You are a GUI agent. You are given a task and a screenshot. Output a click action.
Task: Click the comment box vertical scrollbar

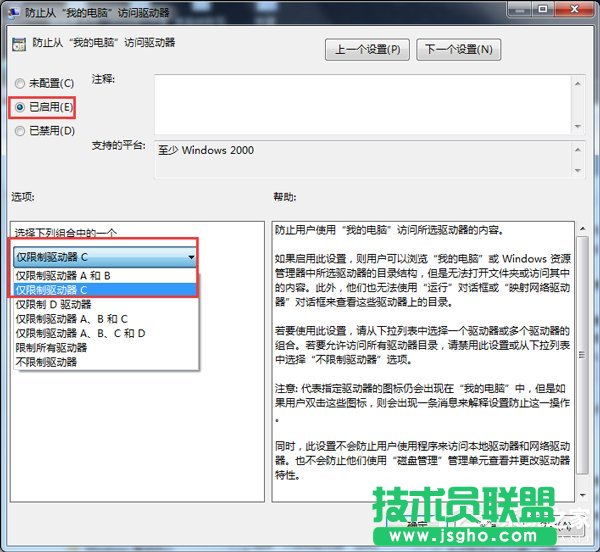[578, 98]
